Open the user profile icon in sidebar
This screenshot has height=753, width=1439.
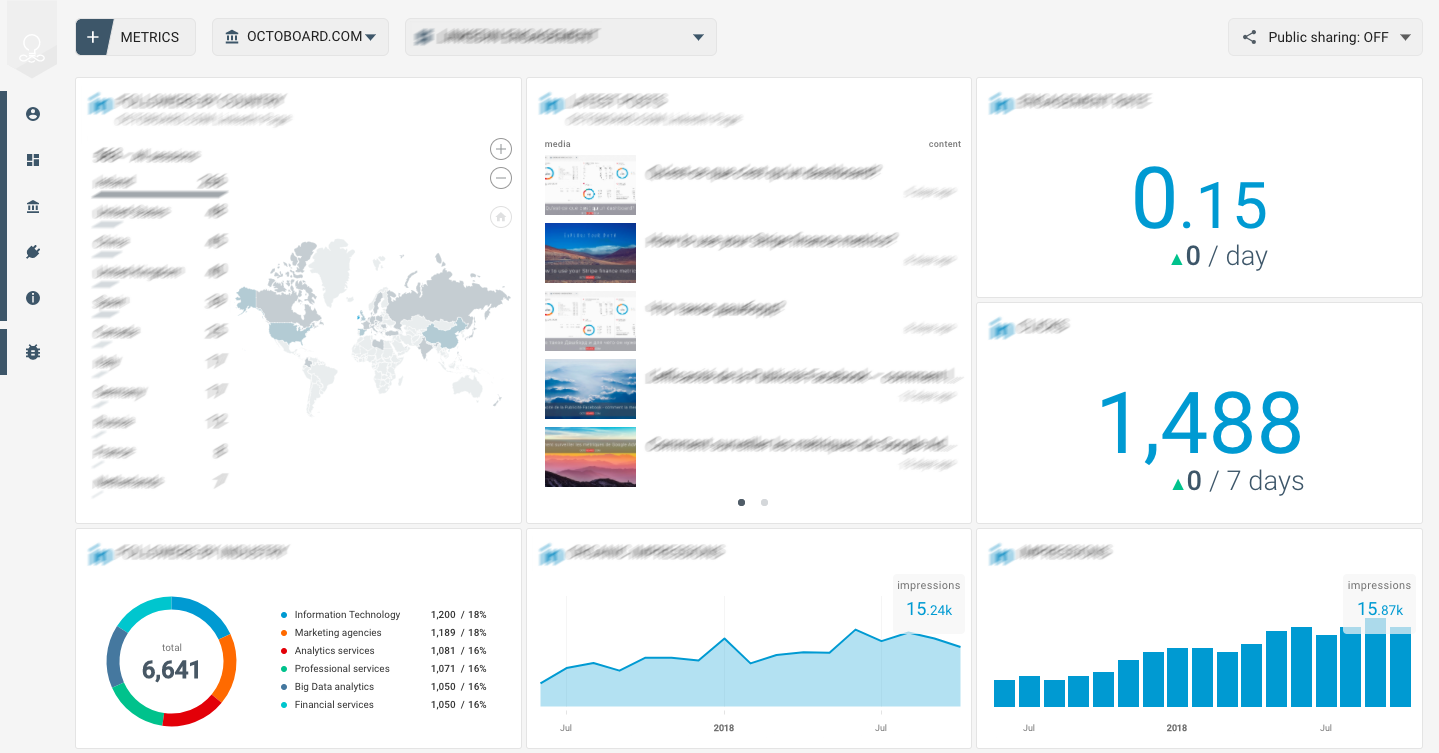click(32, 114)
